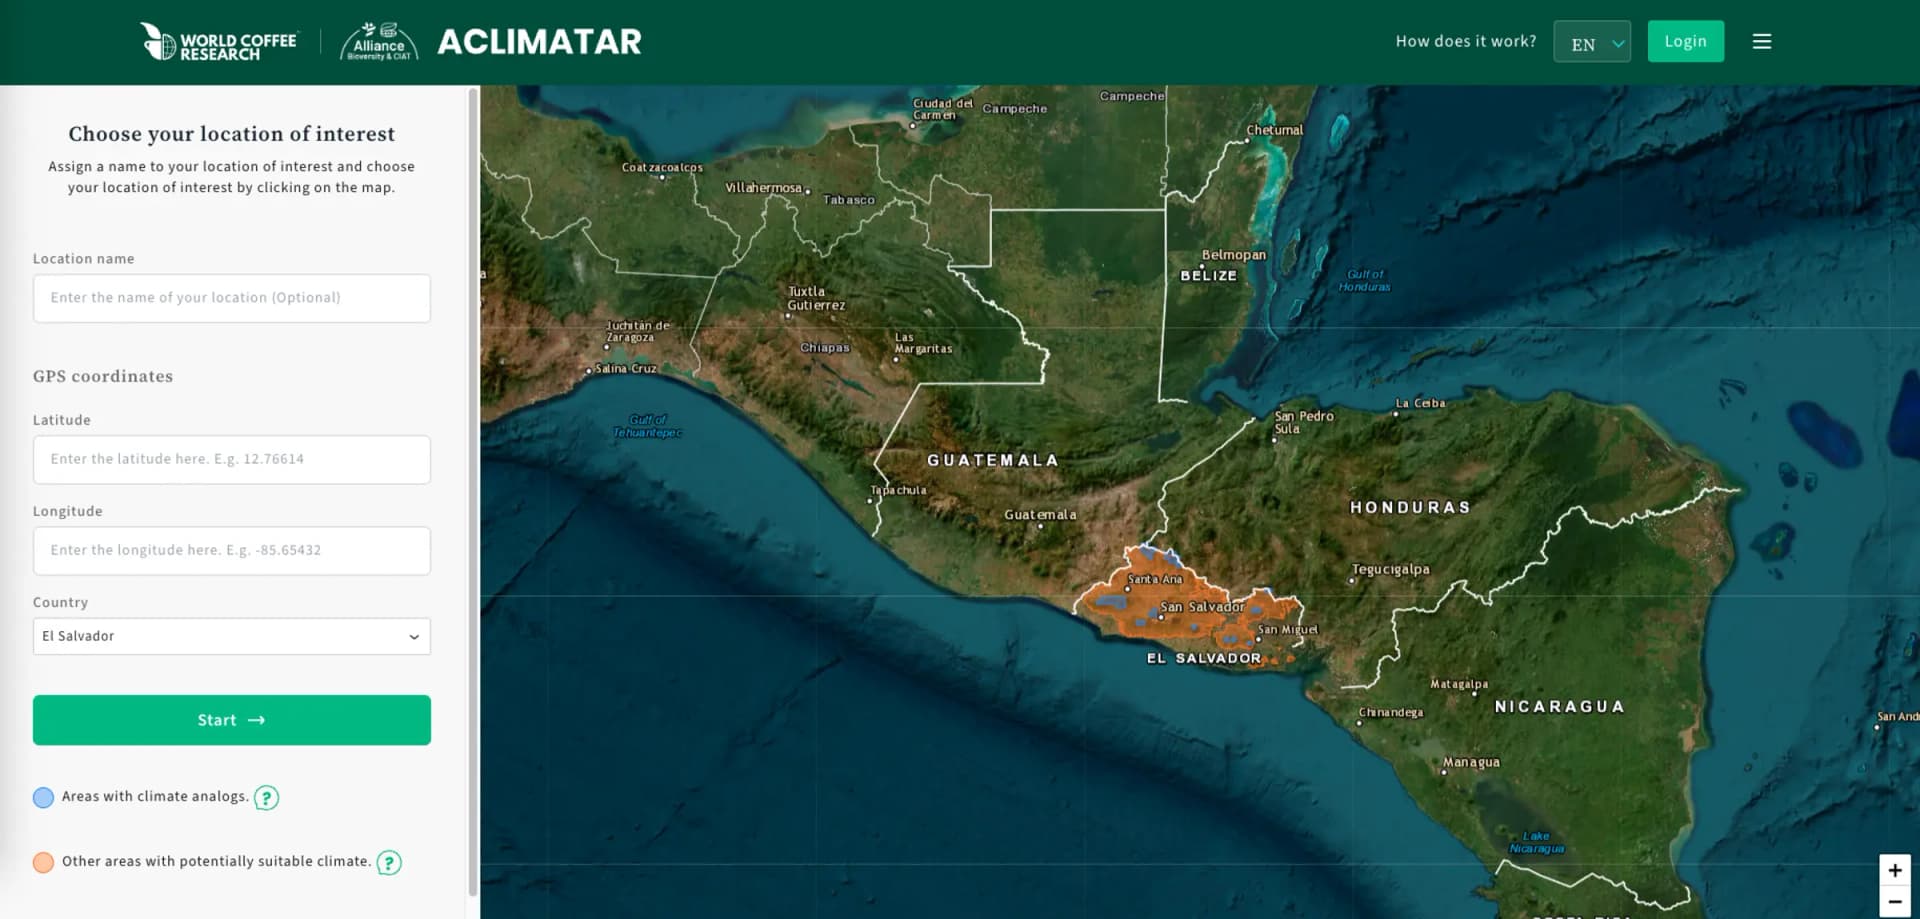
Task: Expand the Country dropdown showing El Salvador
Action: [231, 636]
